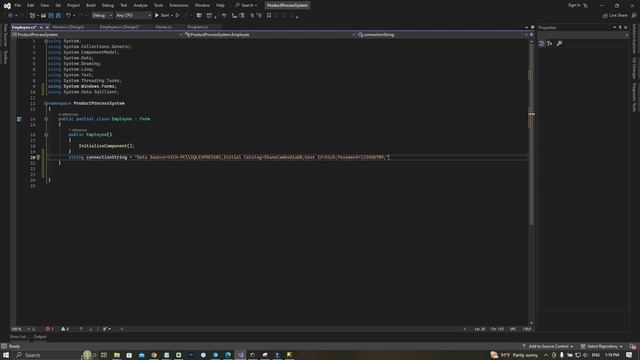
Task: Click the split editor icon above scrollbar
Action: tap(531, 35)
